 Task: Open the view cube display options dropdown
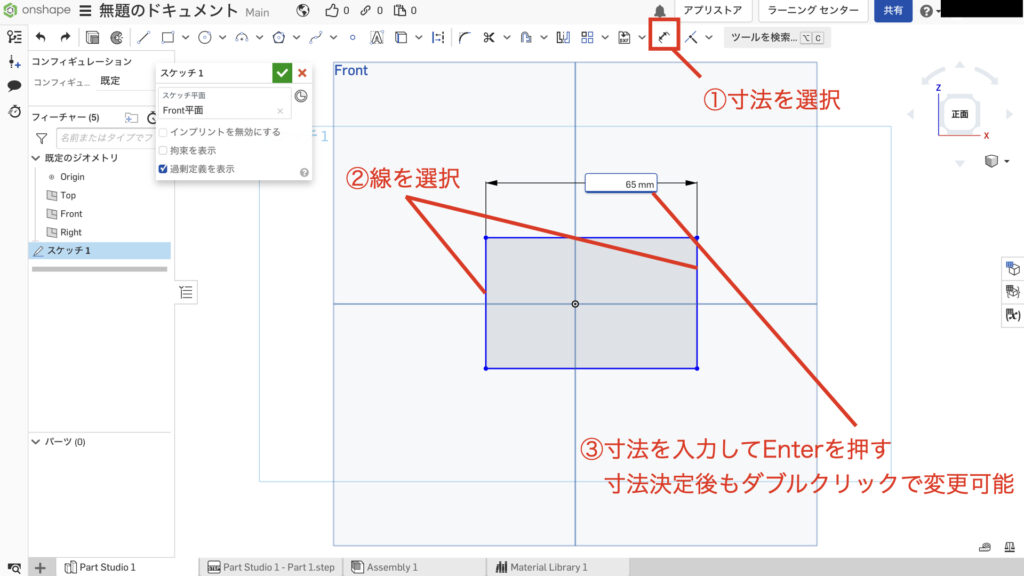click(x=1006, y=161)
